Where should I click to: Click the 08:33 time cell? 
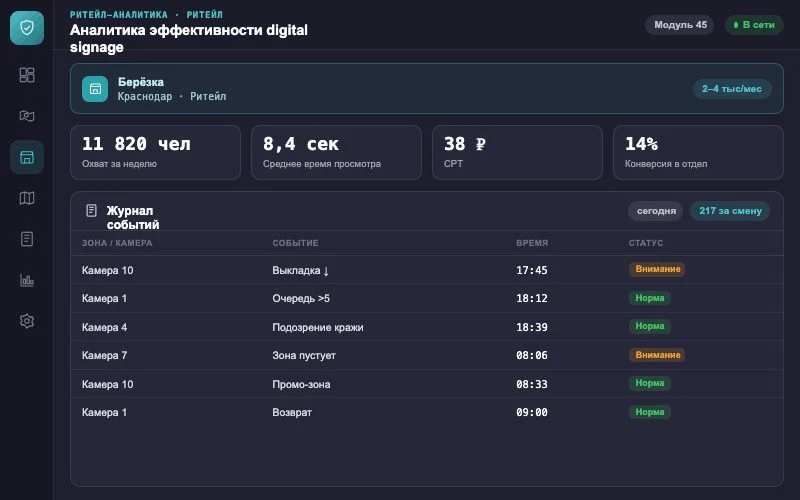pos(532,385)
